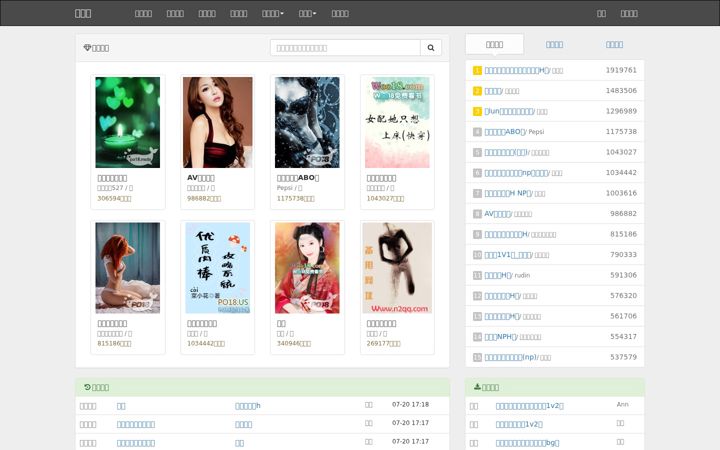Click the magnifier search button
This screenshot has width=720, height=450.
click(x=431, y=48)
